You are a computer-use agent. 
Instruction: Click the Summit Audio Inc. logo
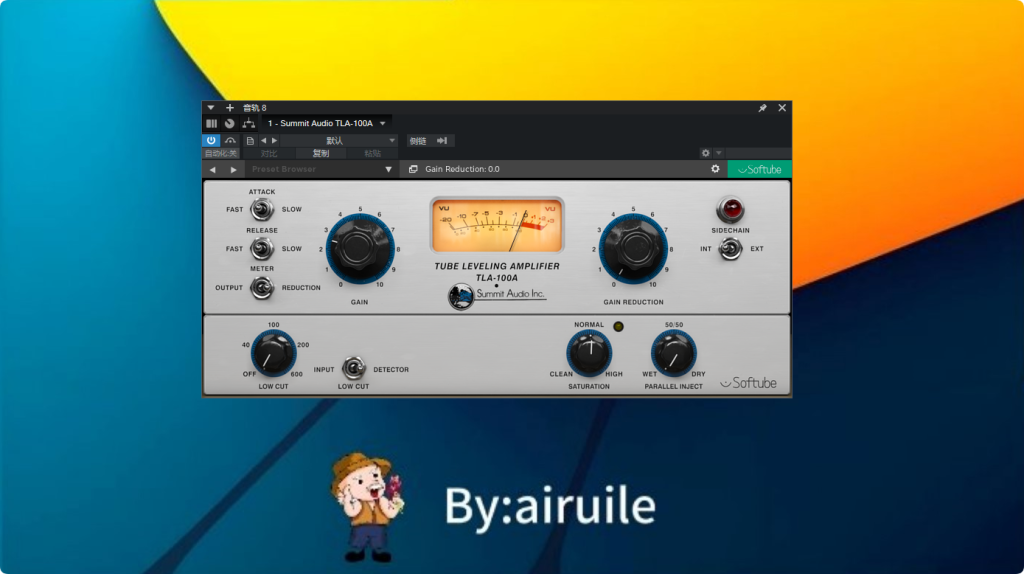point(497,296)
